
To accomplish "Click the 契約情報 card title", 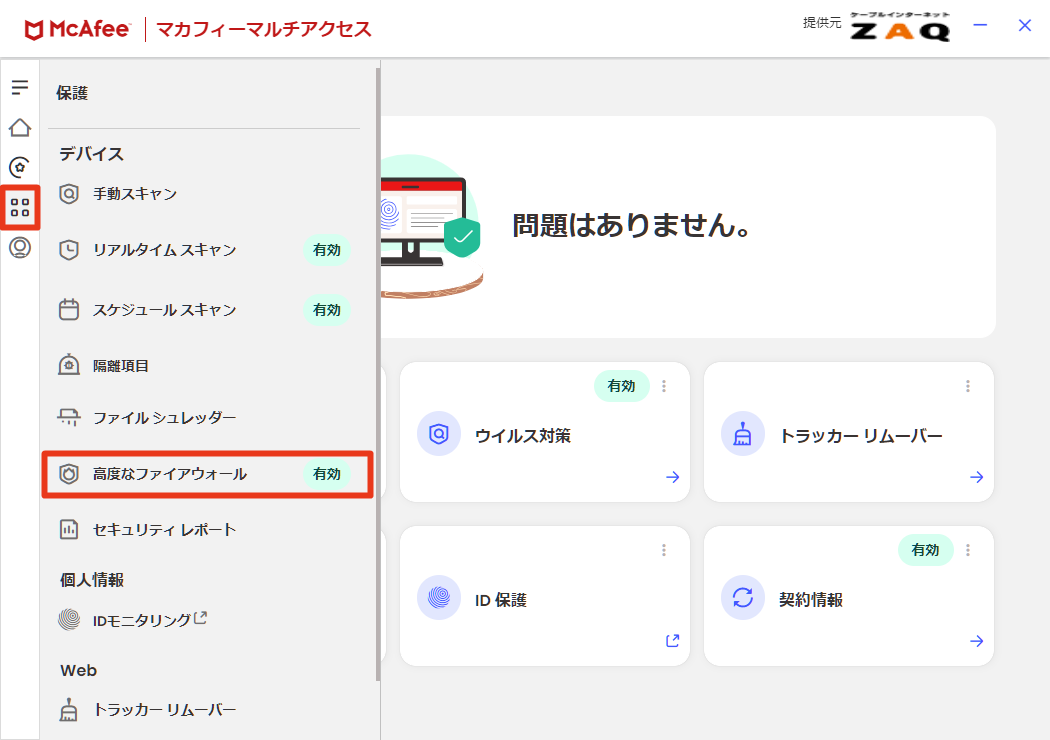I will click(x=811, y=599).
